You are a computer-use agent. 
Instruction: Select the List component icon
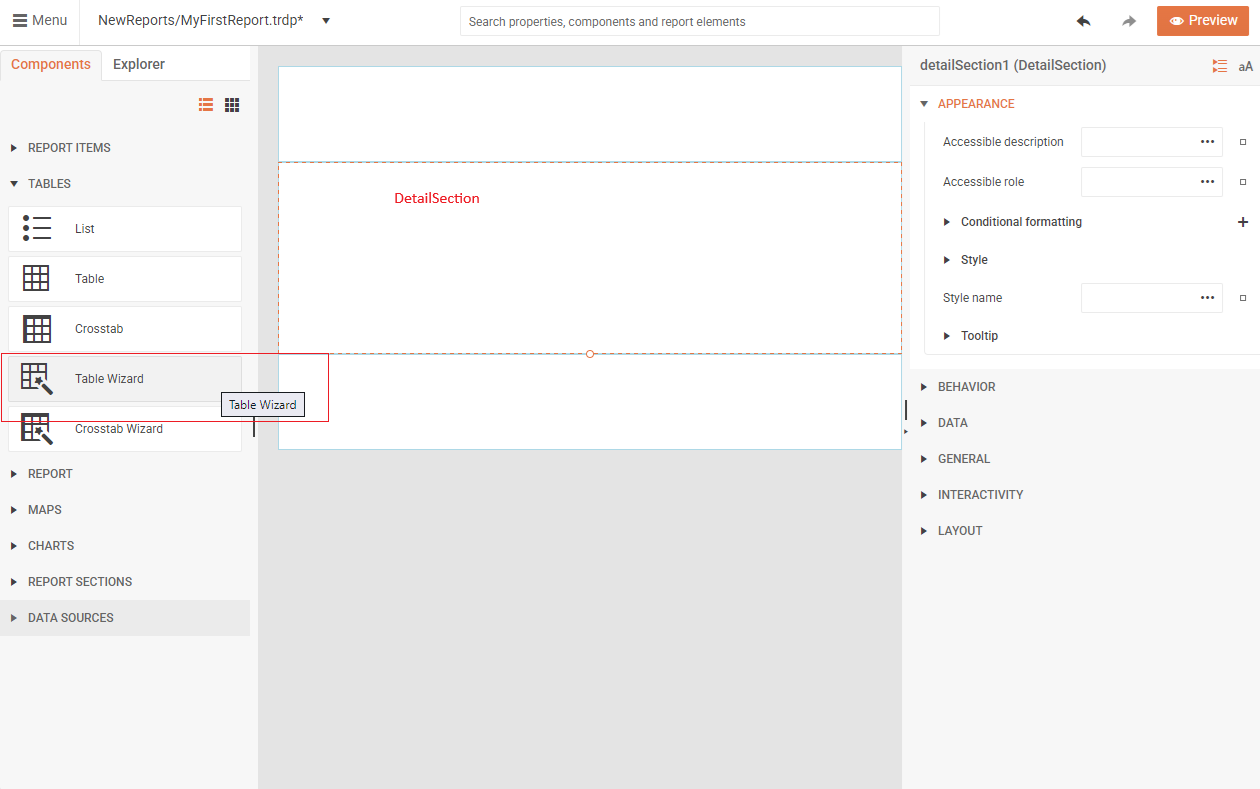[37, 228]
